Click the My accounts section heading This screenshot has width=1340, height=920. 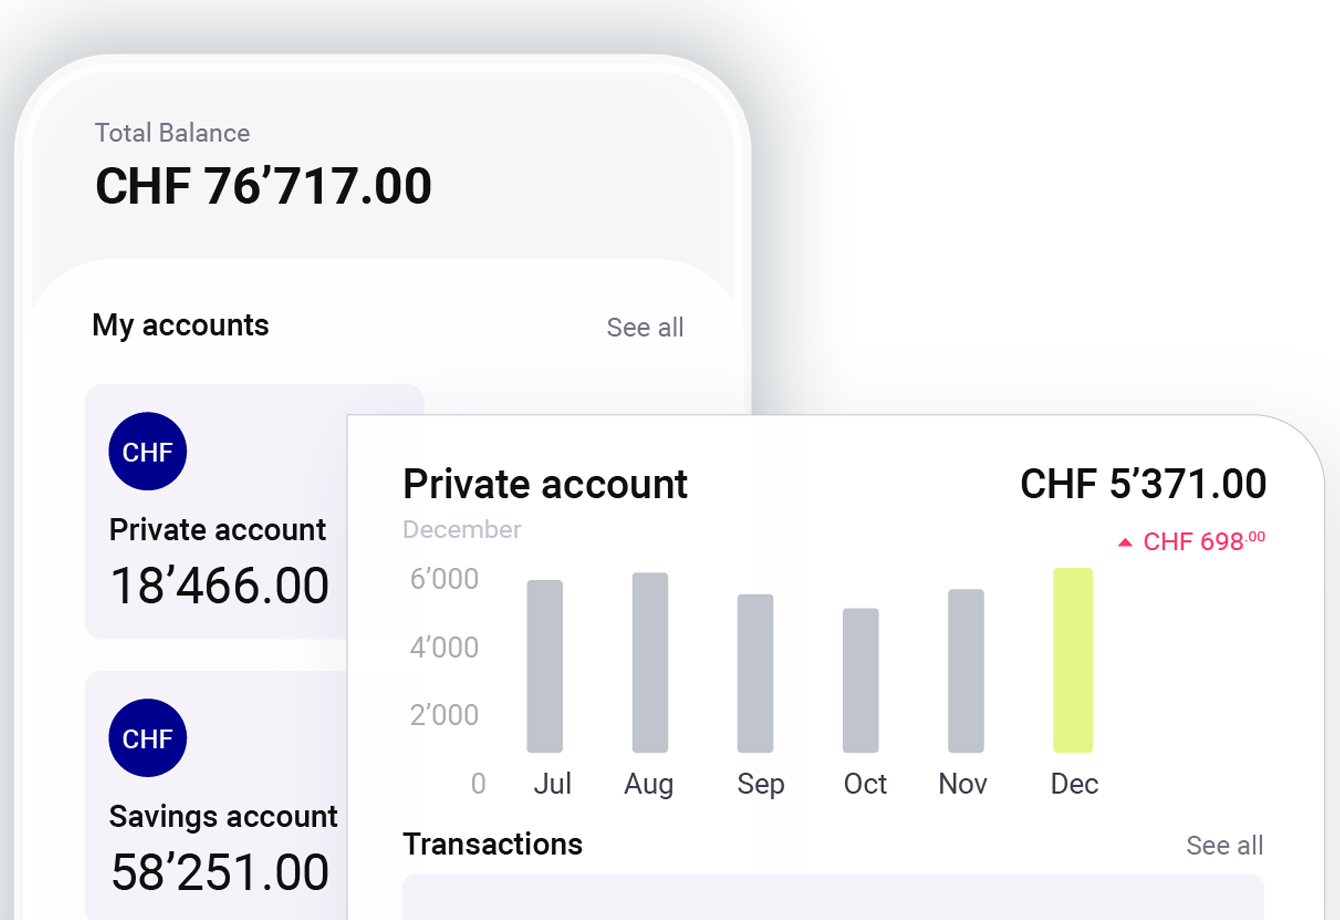(x=180, y=325)
